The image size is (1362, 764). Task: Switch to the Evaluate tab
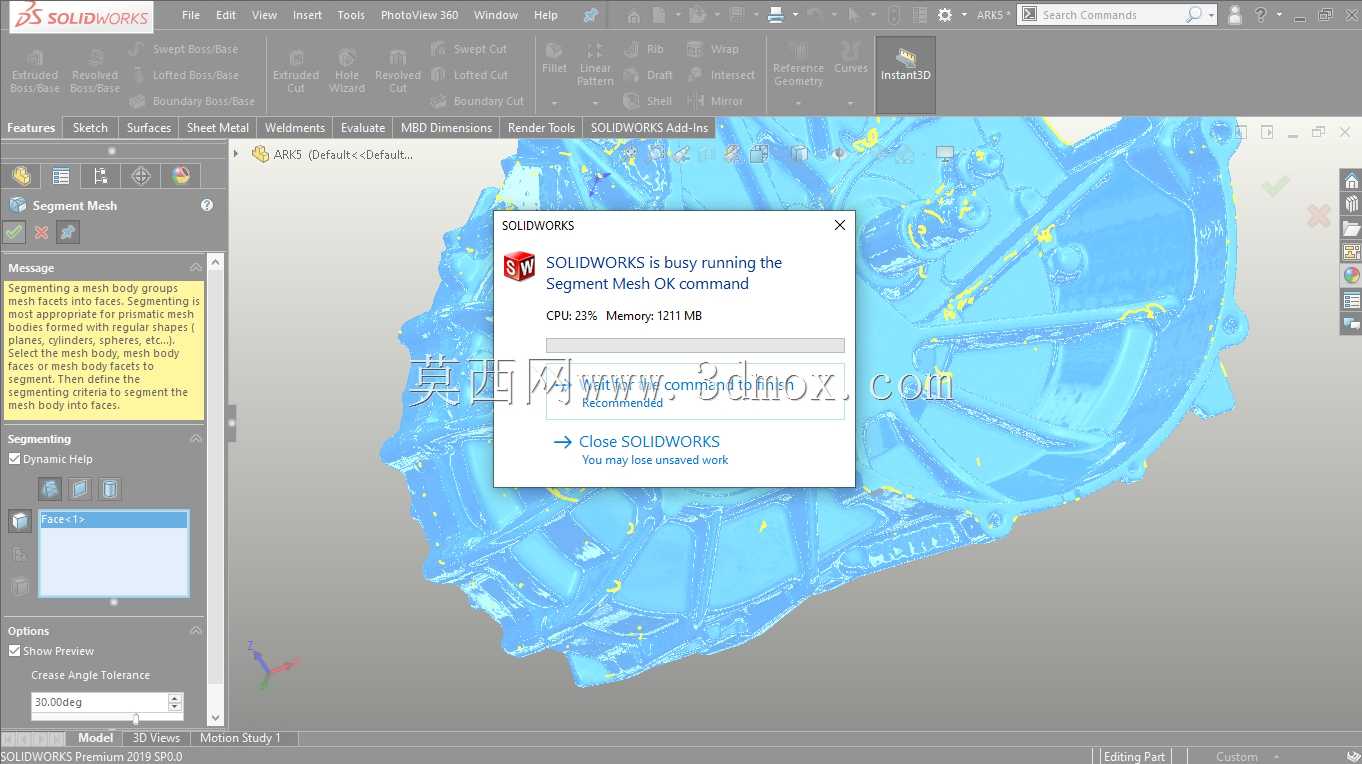363,128
